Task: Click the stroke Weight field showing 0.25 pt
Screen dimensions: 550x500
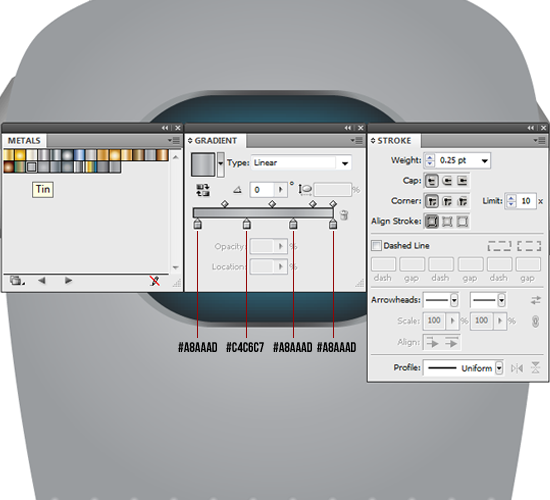Action: click(x=457, y=161)
